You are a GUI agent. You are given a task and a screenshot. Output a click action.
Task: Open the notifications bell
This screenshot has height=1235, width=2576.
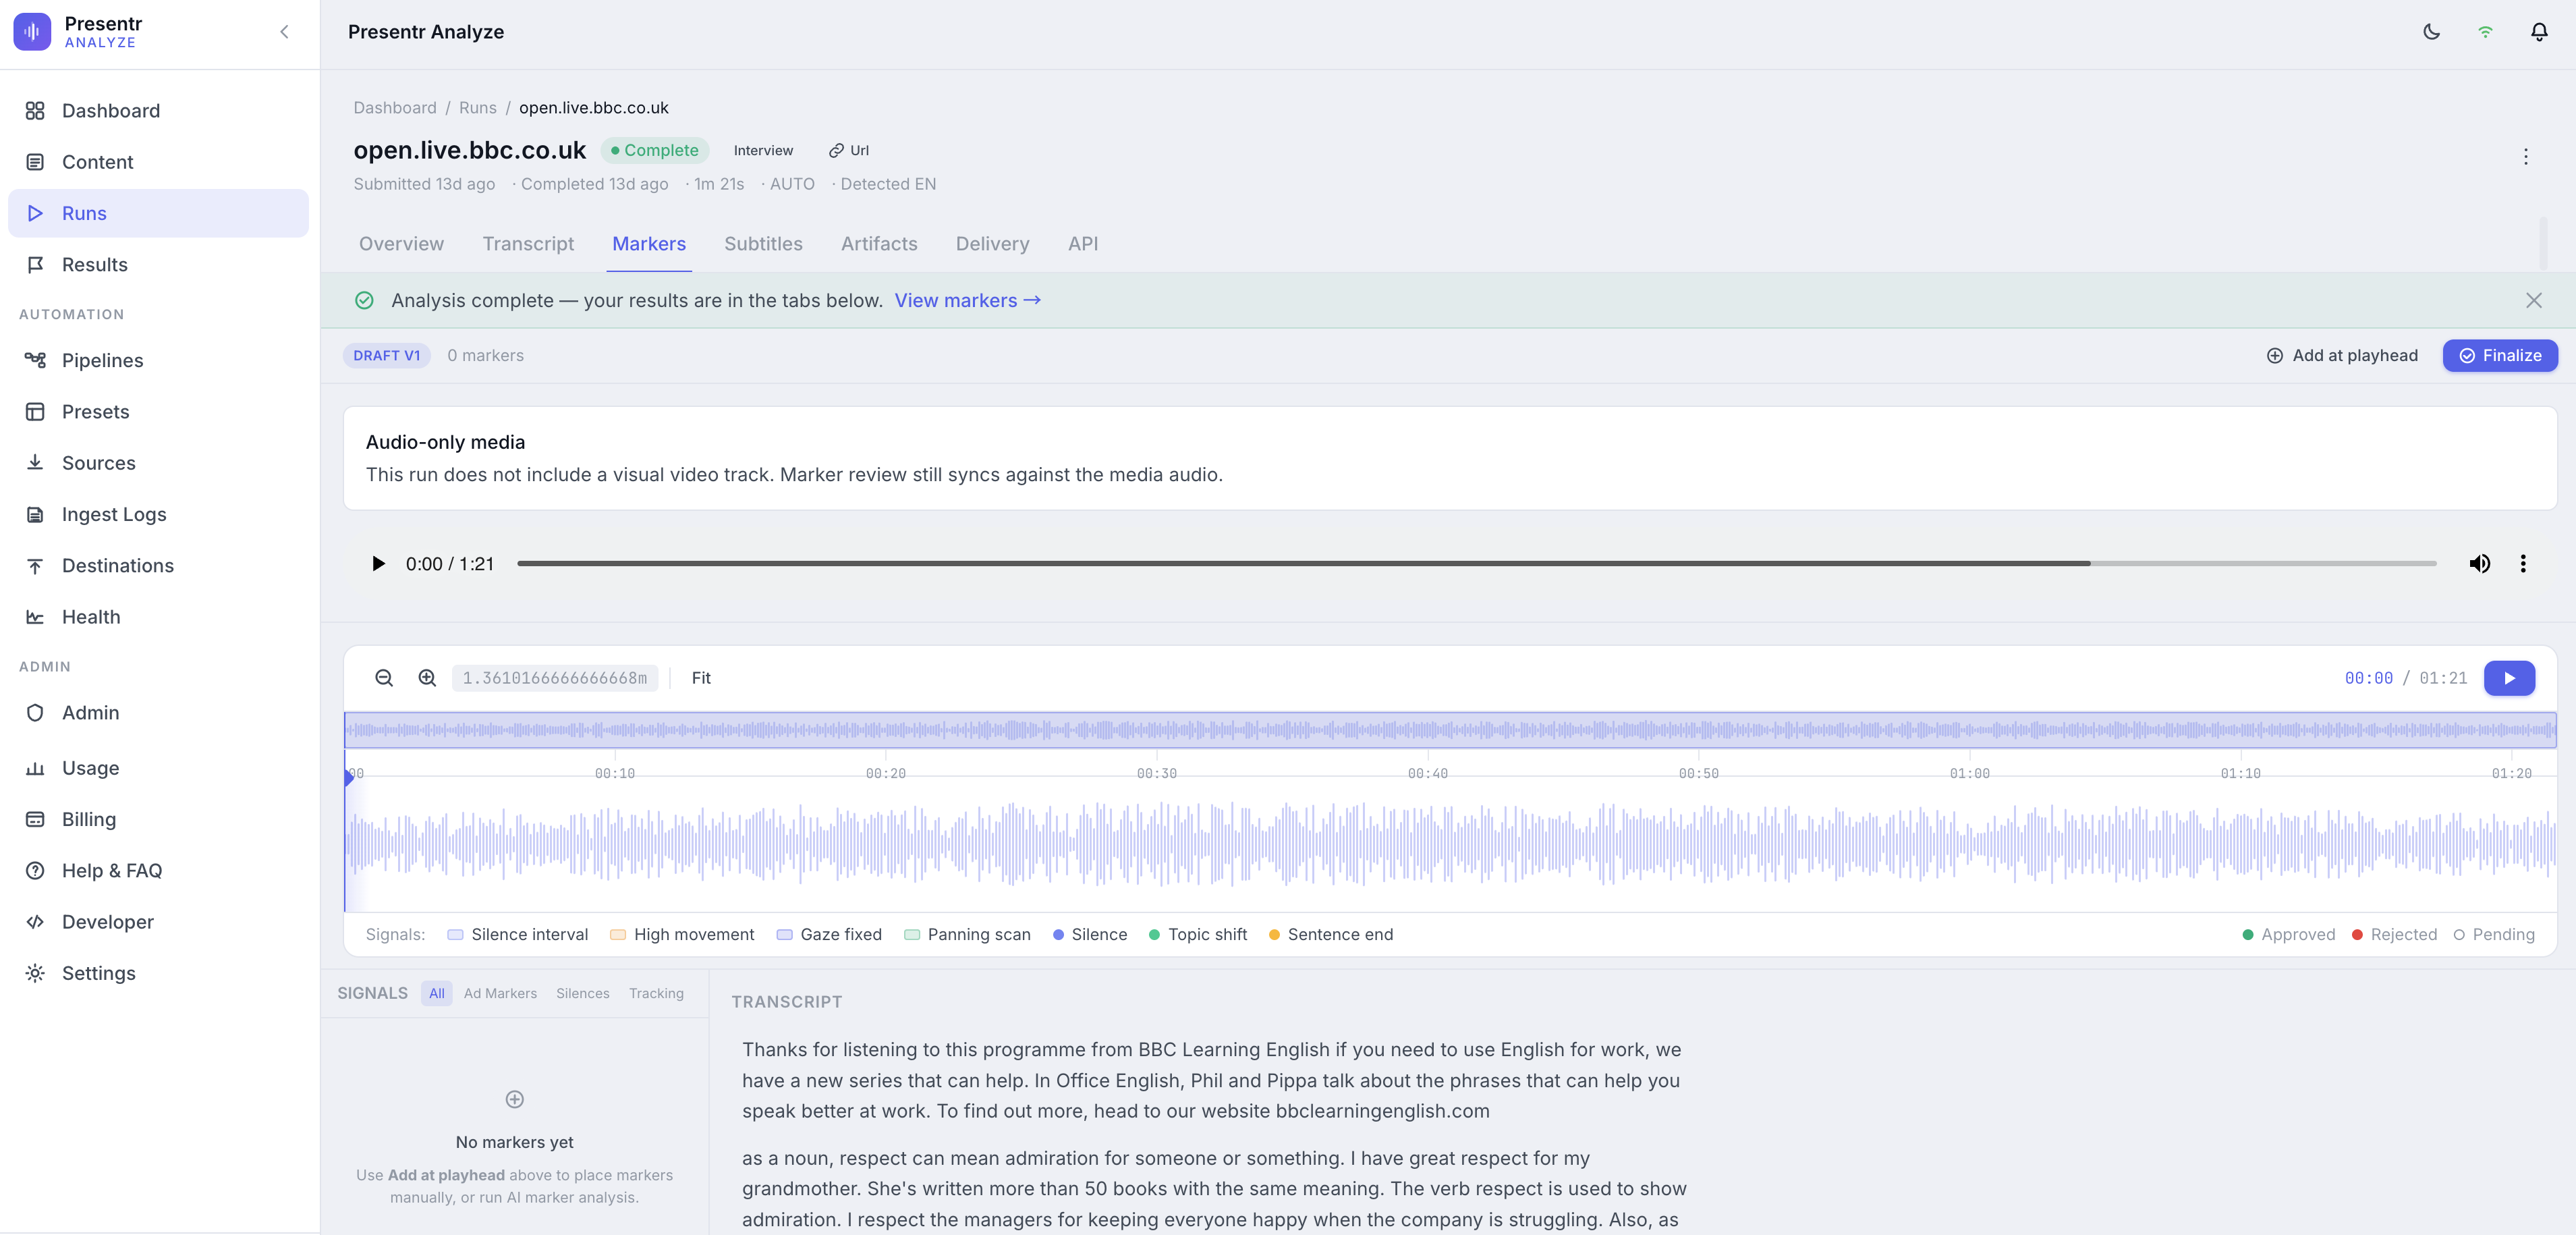[x=2539, y=32]
